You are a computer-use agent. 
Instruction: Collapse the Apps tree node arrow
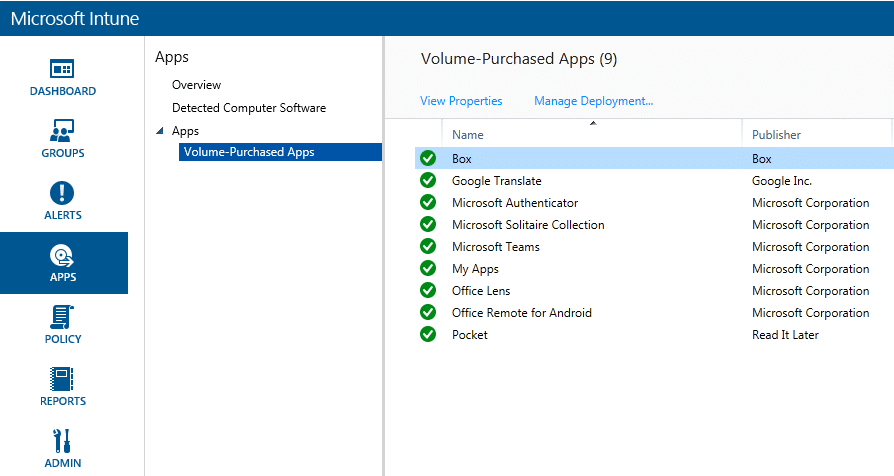tap(160, 131)
